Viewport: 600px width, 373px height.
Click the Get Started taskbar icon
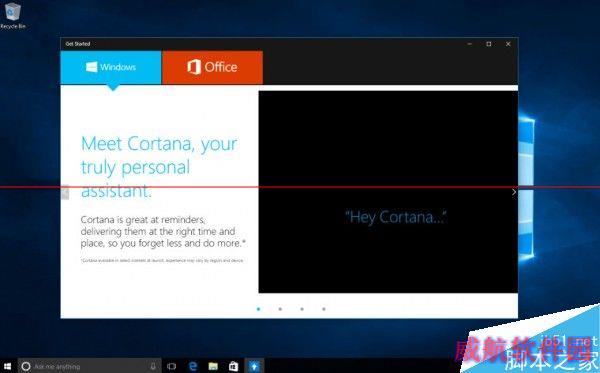point(254,366)
